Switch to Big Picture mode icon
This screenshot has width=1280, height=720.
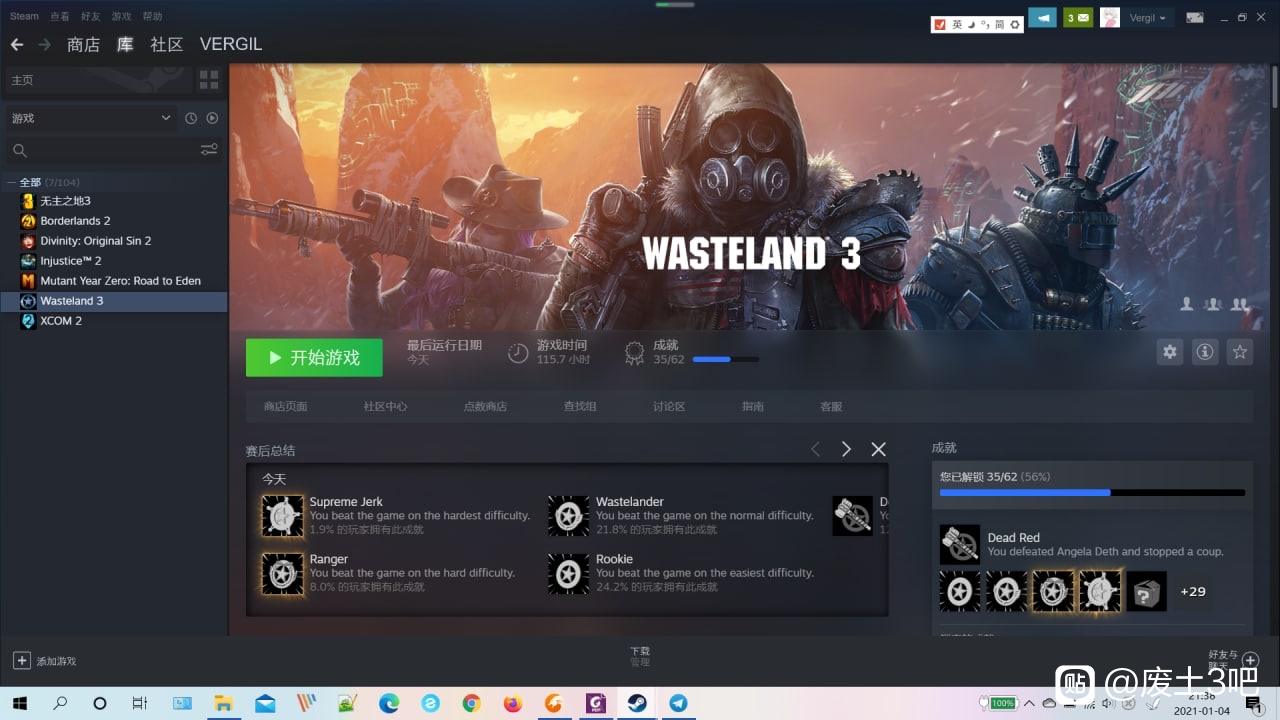[1194, 18]
